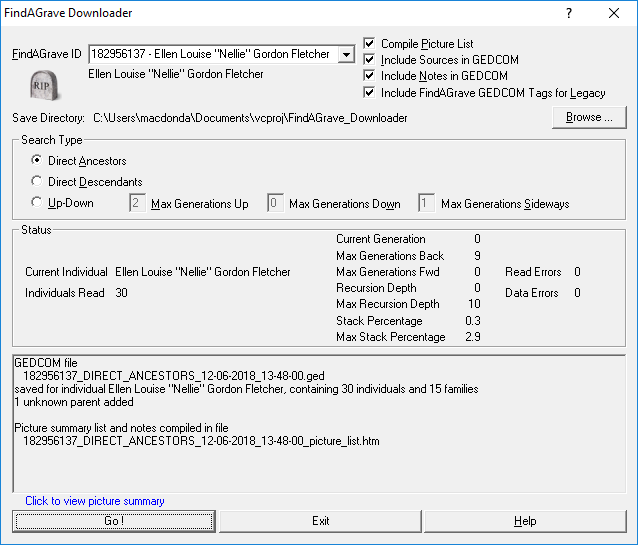
Task: Toggle the Compile Picture List checkbox
Action: (x=369, y=43)
